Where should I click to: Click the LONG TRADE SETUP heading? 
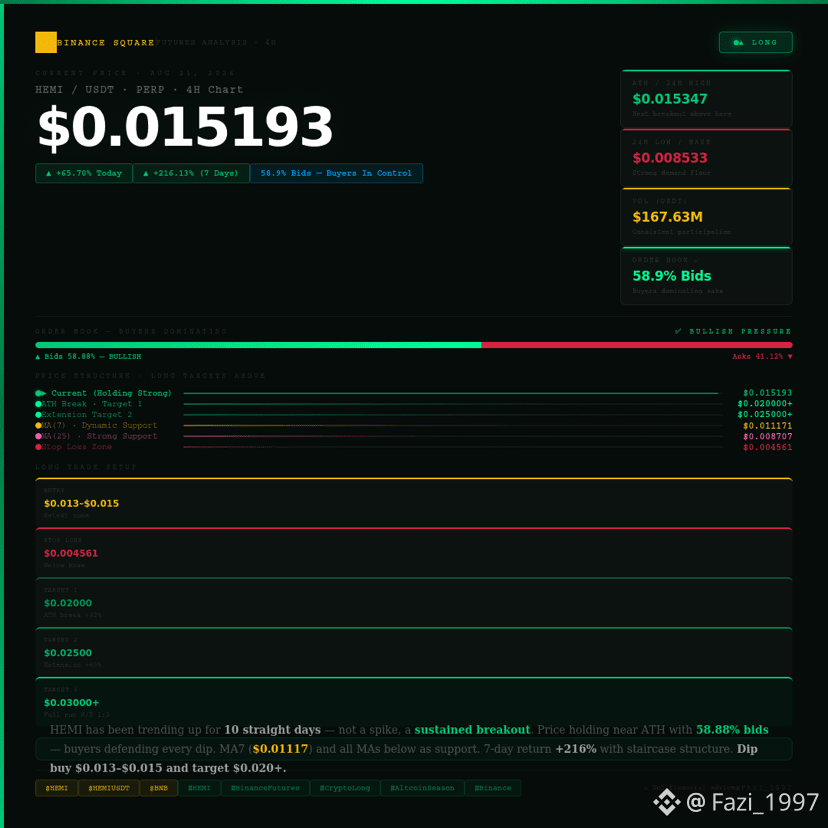click(x=86, y=467)
